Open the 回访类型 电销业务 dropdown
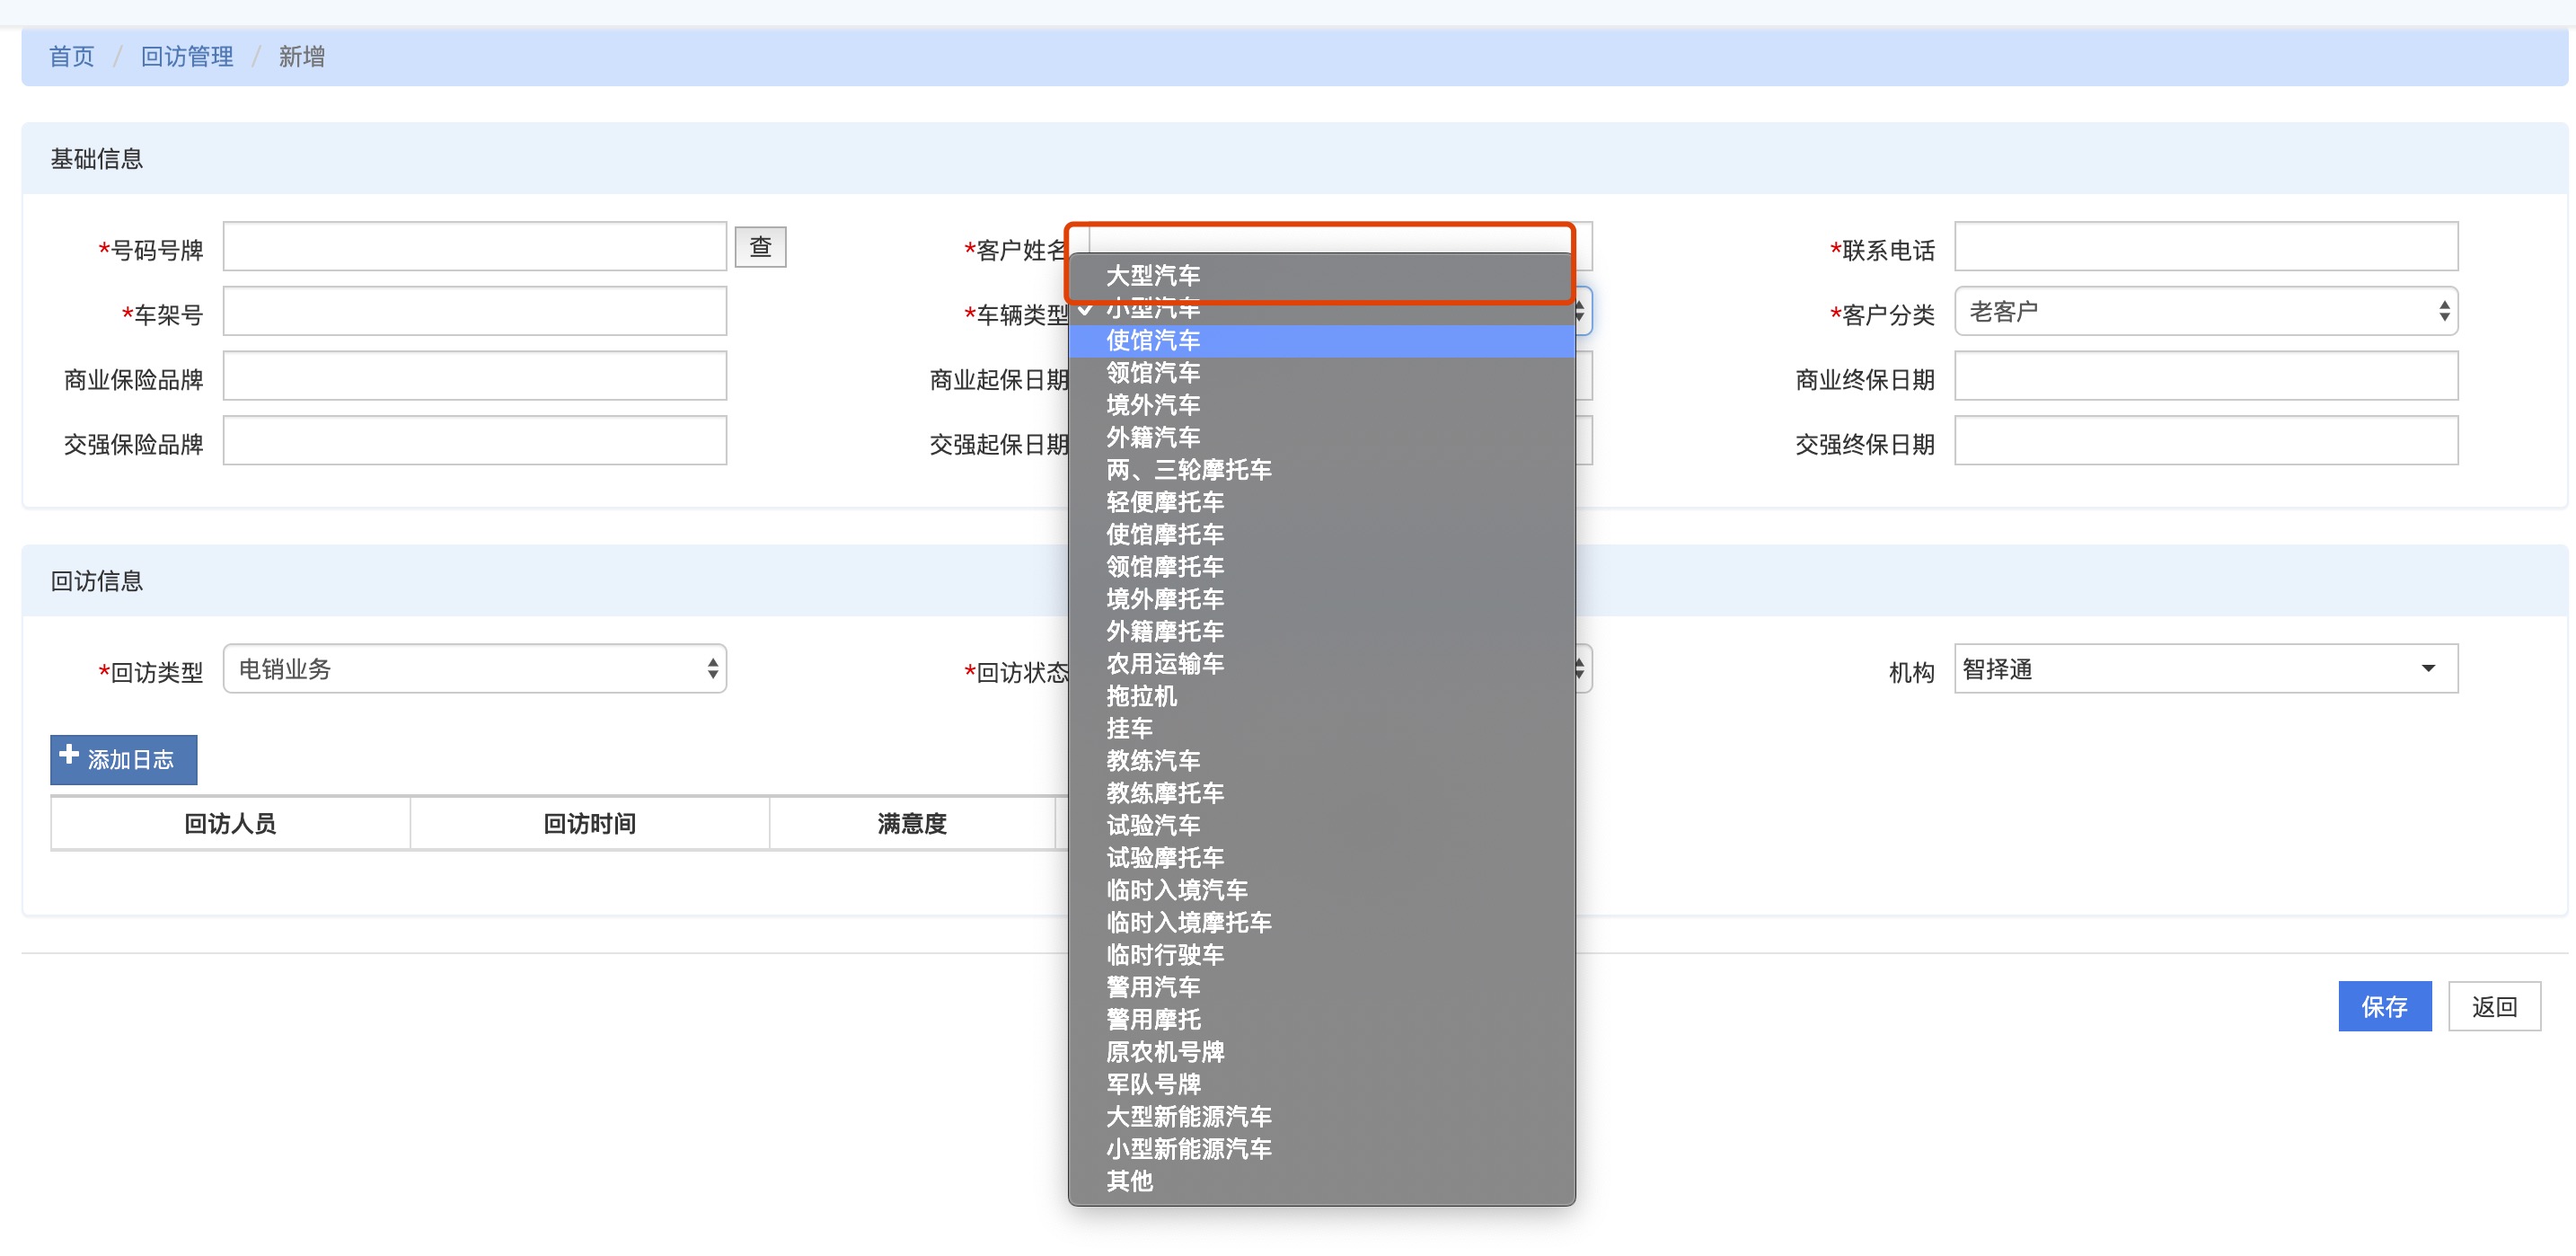The width and height of the screenshot is (2576, 1256). (474, 669)
